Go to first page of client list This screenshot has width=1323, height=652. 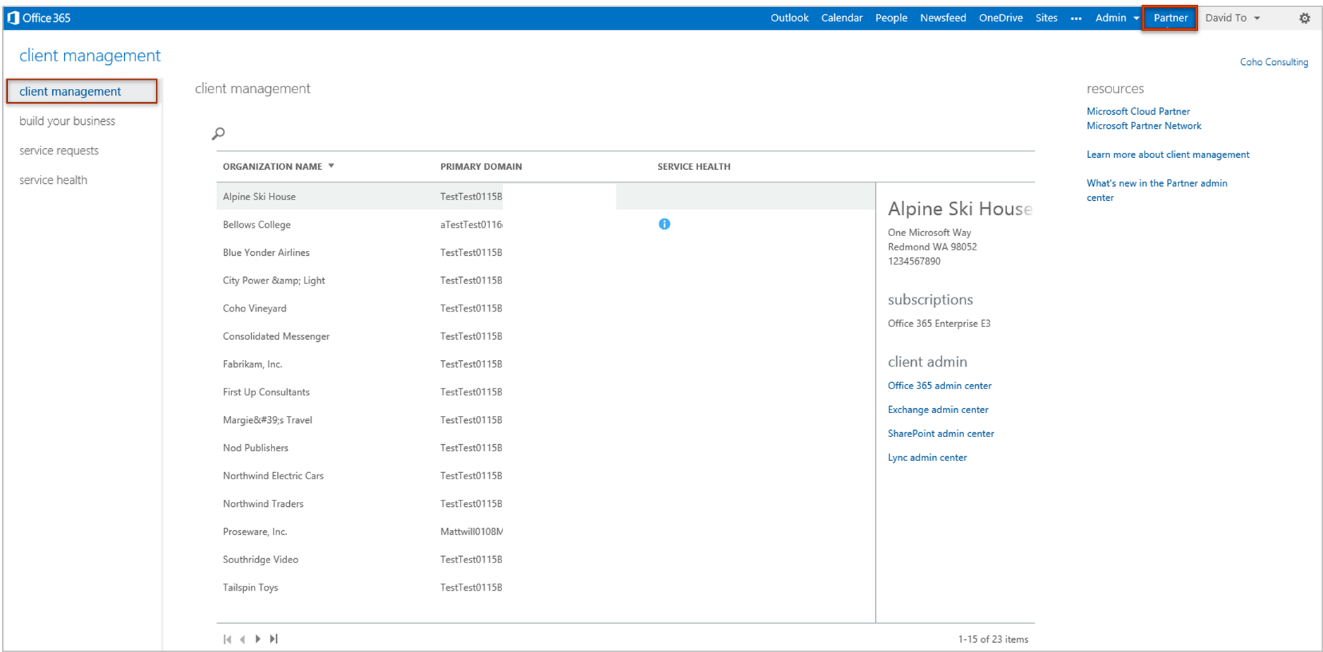pyautogui.click(x=227, y=639)
